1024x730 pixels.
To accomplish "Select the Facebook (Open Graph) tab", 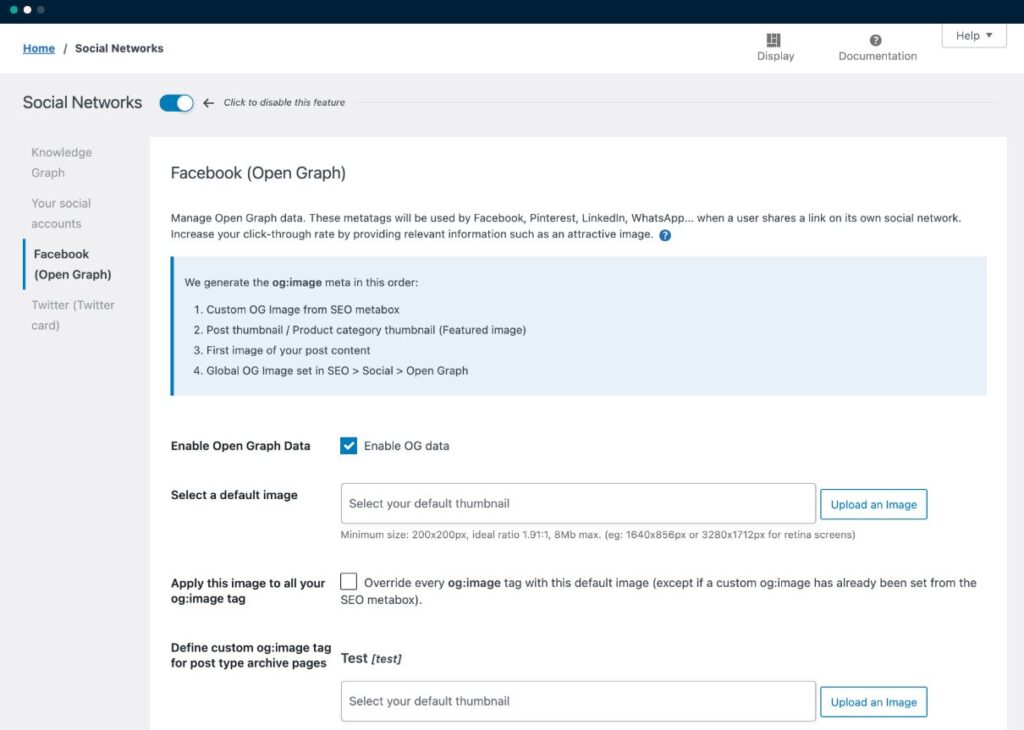I will 71,264.
